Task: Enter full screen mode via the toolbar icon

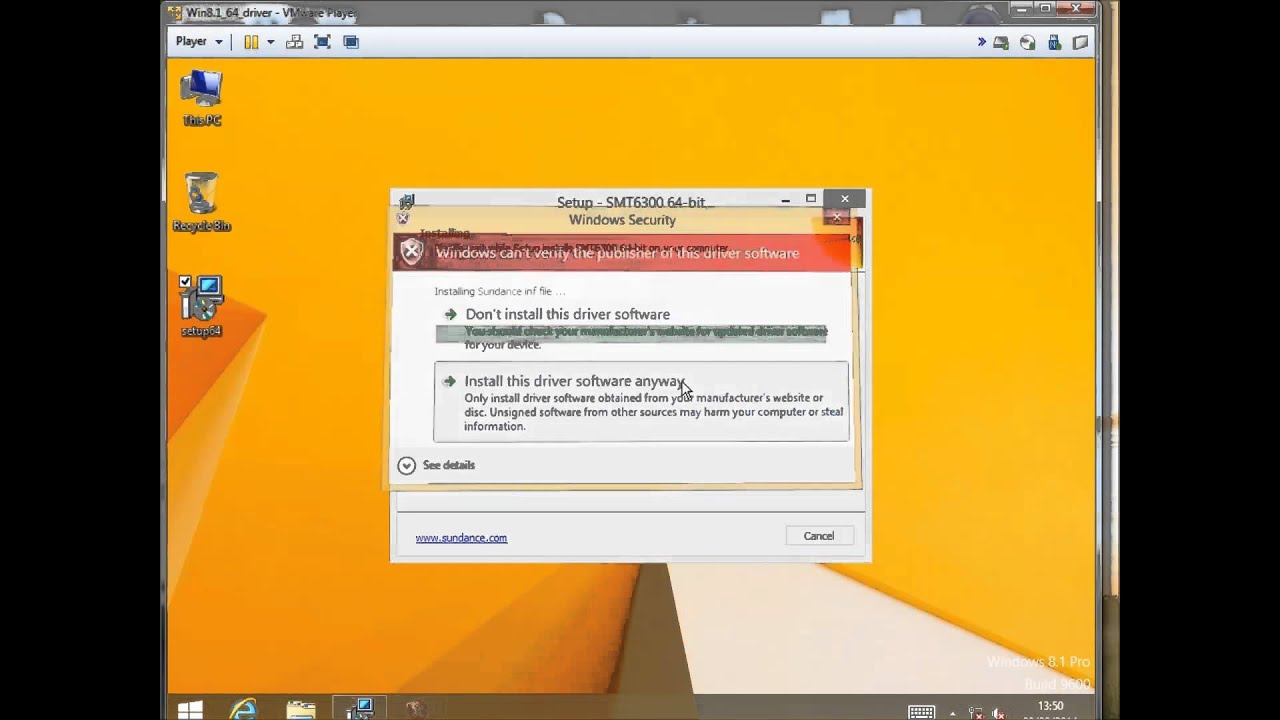Action: pos(322,41)
